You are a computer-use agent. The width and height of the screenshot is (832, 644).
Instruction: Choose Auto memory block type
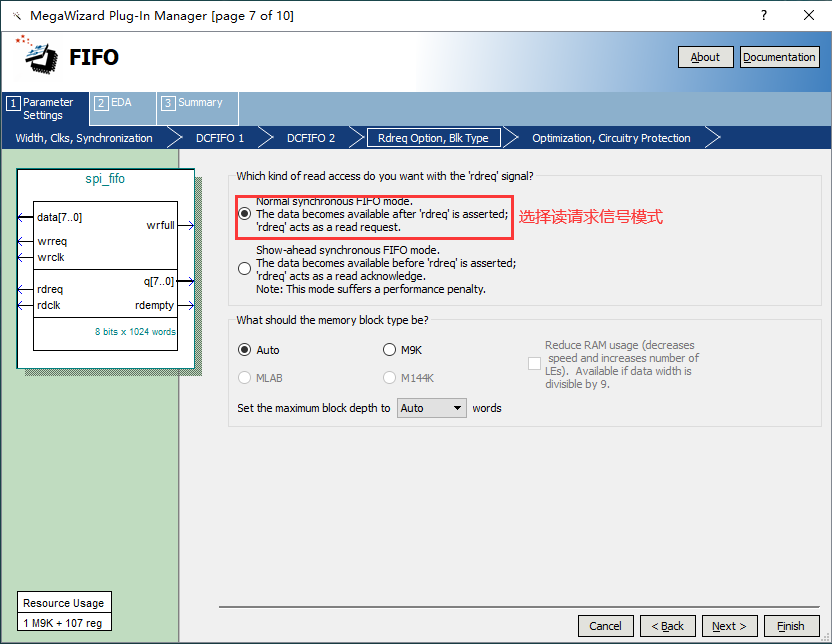245,350
